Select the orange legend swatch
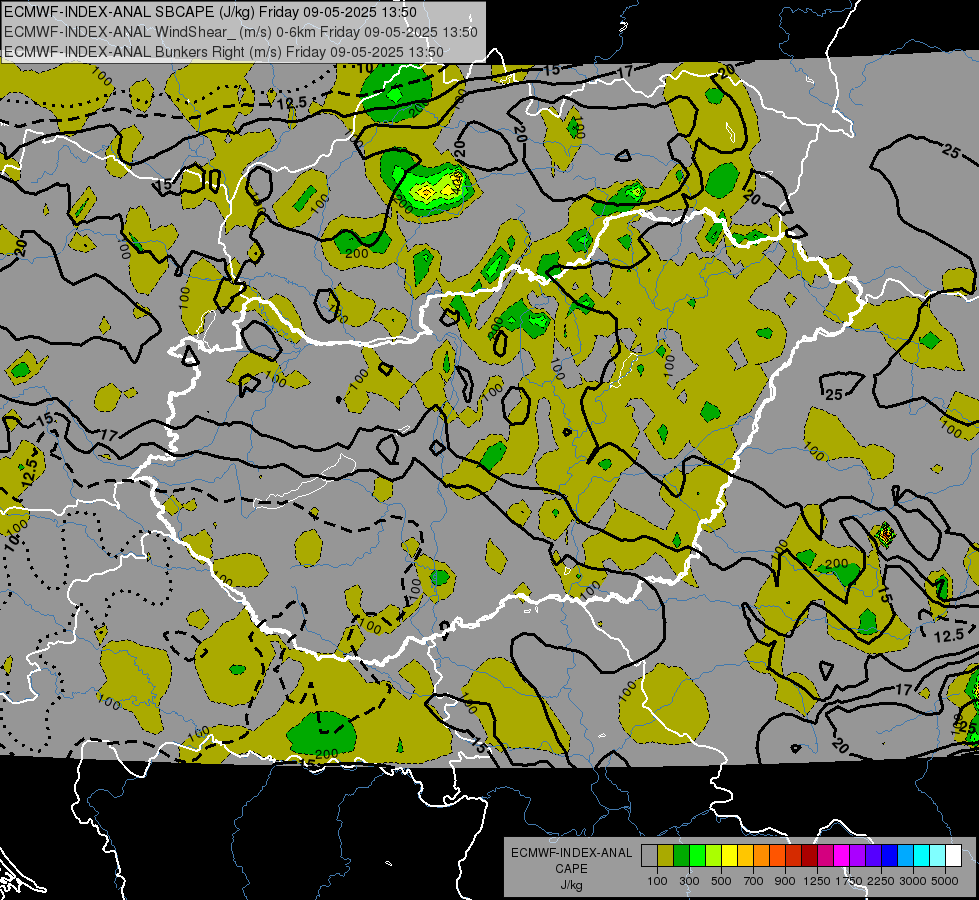This screenshot has width=979, height=900. pos(762,856)
